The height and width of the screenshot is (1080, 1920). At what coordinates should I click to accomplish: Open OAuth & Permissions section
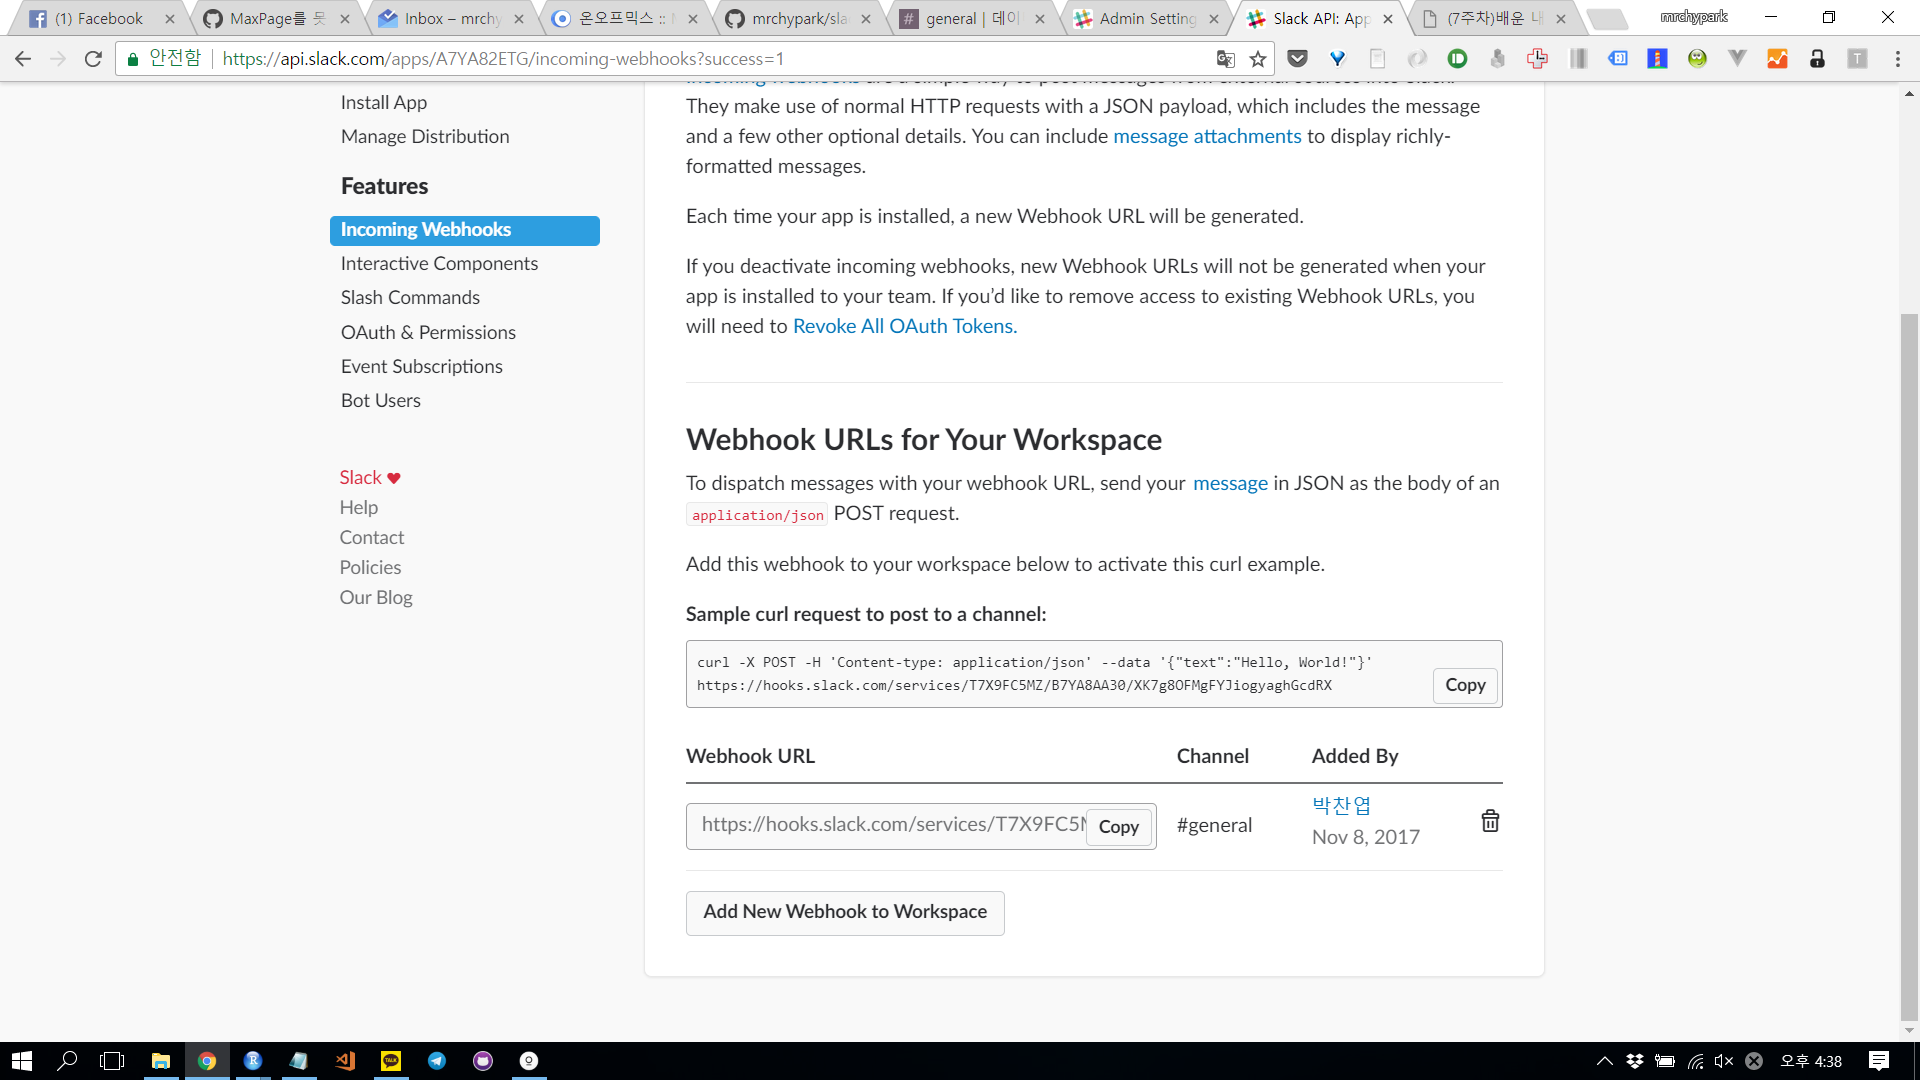428,332
